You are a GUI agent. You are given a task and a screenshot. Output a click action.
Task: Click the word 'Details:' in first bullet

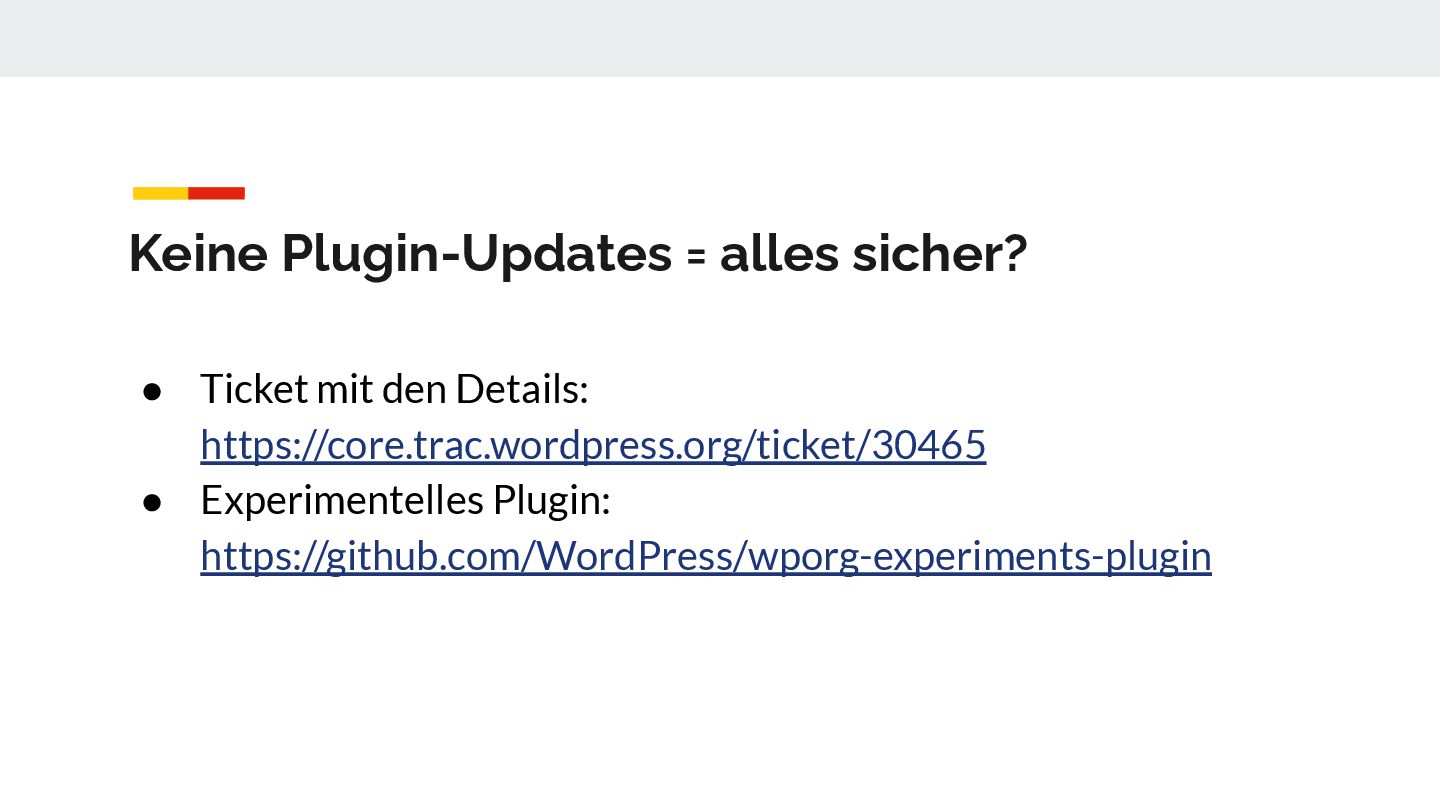coord(522,389)
